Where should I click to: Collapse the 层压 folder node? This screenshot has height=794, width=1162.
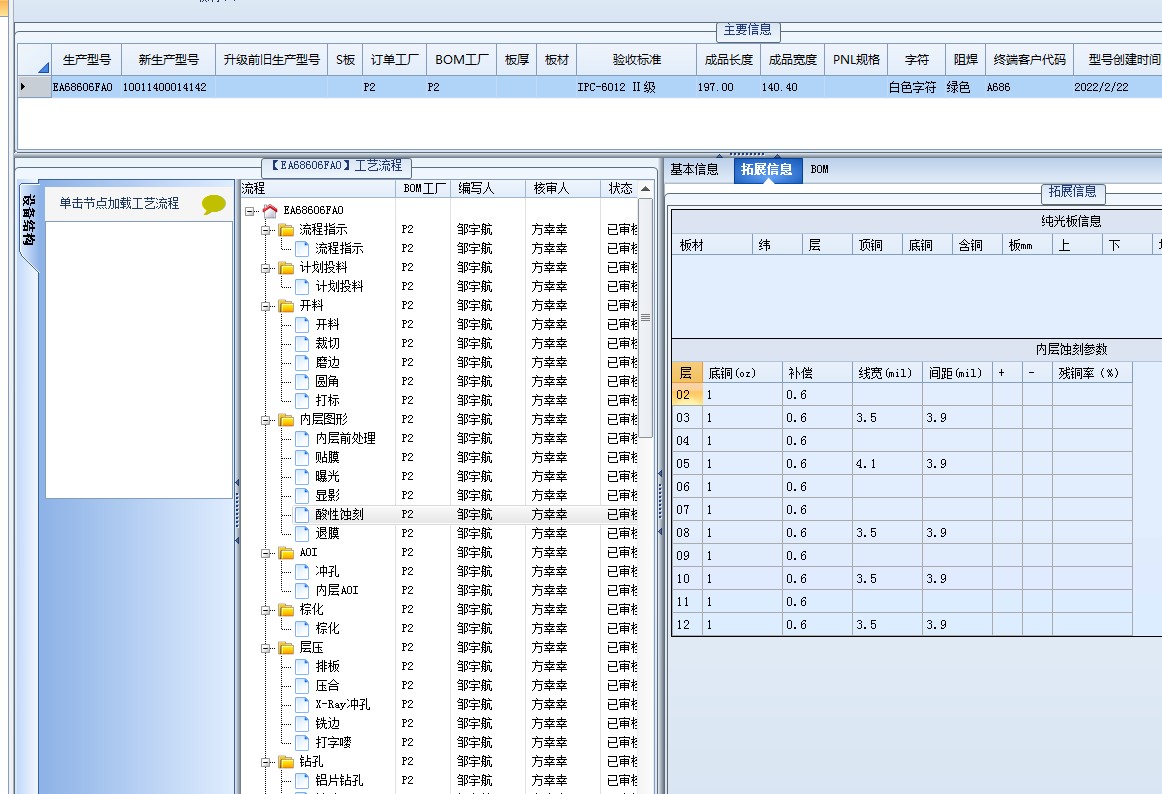click(265, 648)
